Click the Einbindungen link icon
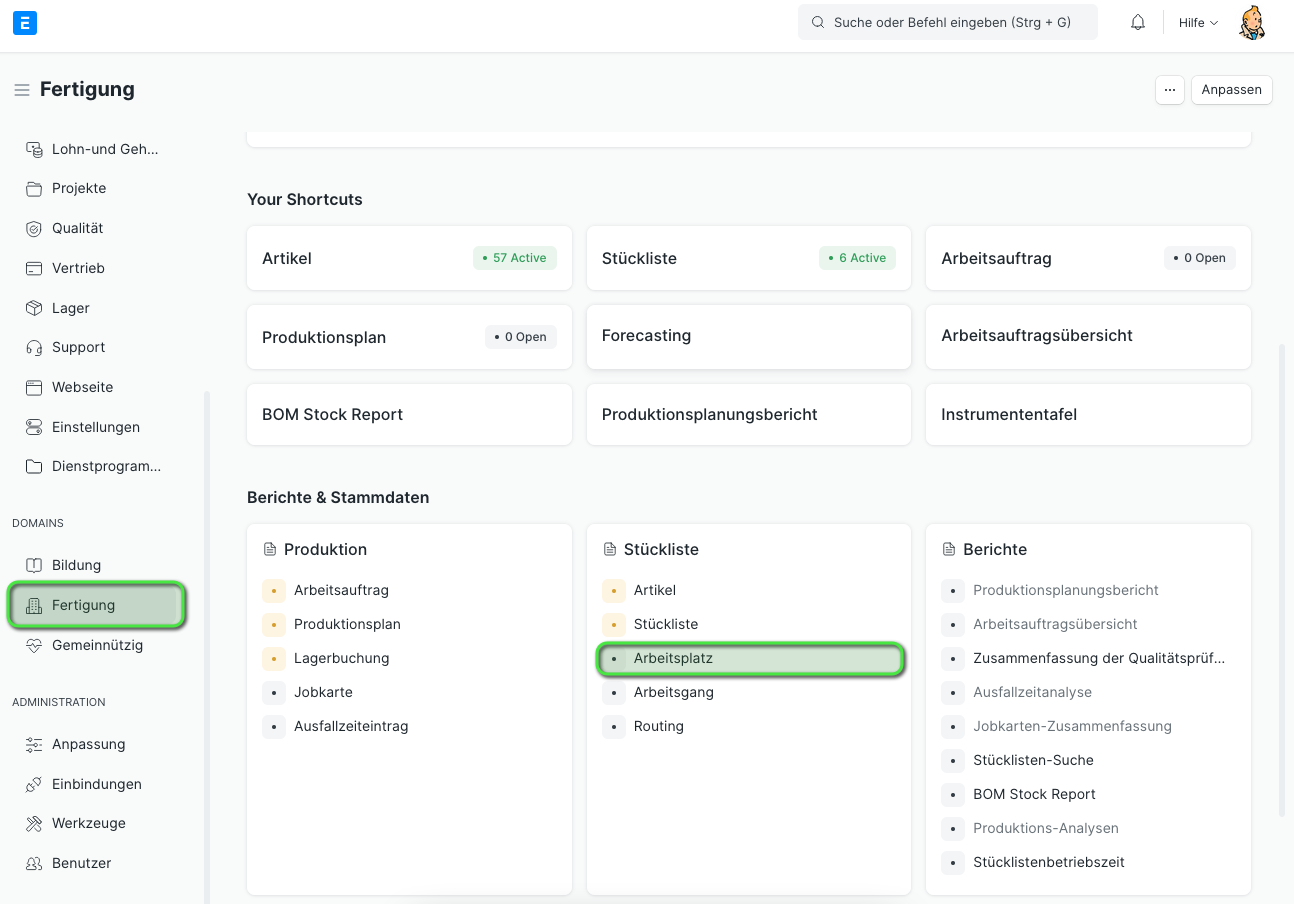The image size is (1294, 904). click(x=34, y=784)
